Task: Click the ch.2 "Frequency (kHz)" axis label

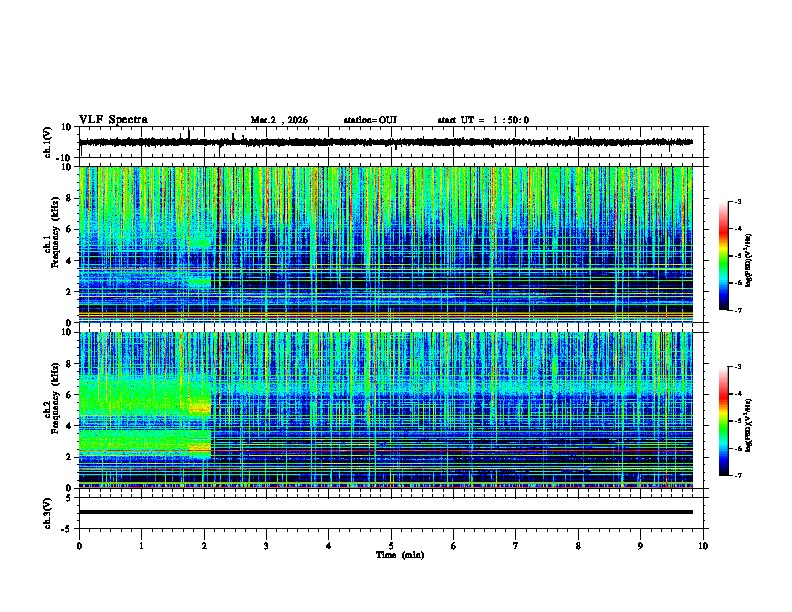Action: (x=55, y=398)
